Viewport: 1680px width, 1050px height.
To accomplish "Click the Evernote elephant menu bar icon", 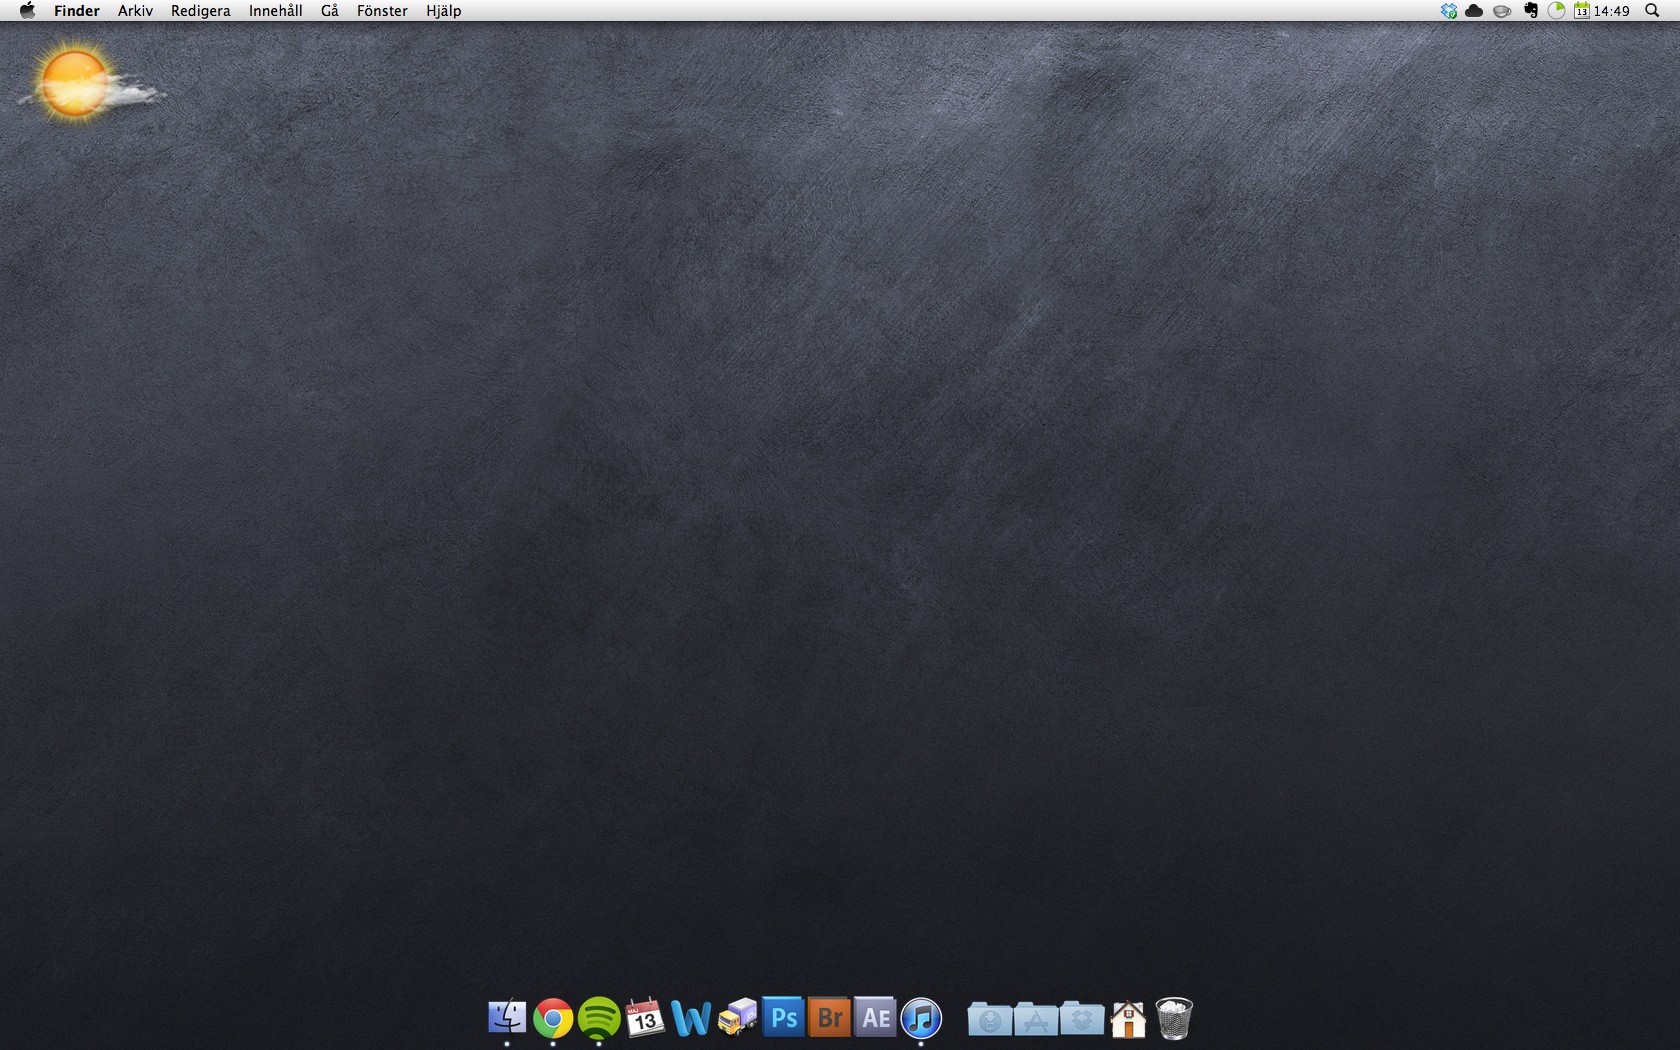I will click(x=1530, y=11).
